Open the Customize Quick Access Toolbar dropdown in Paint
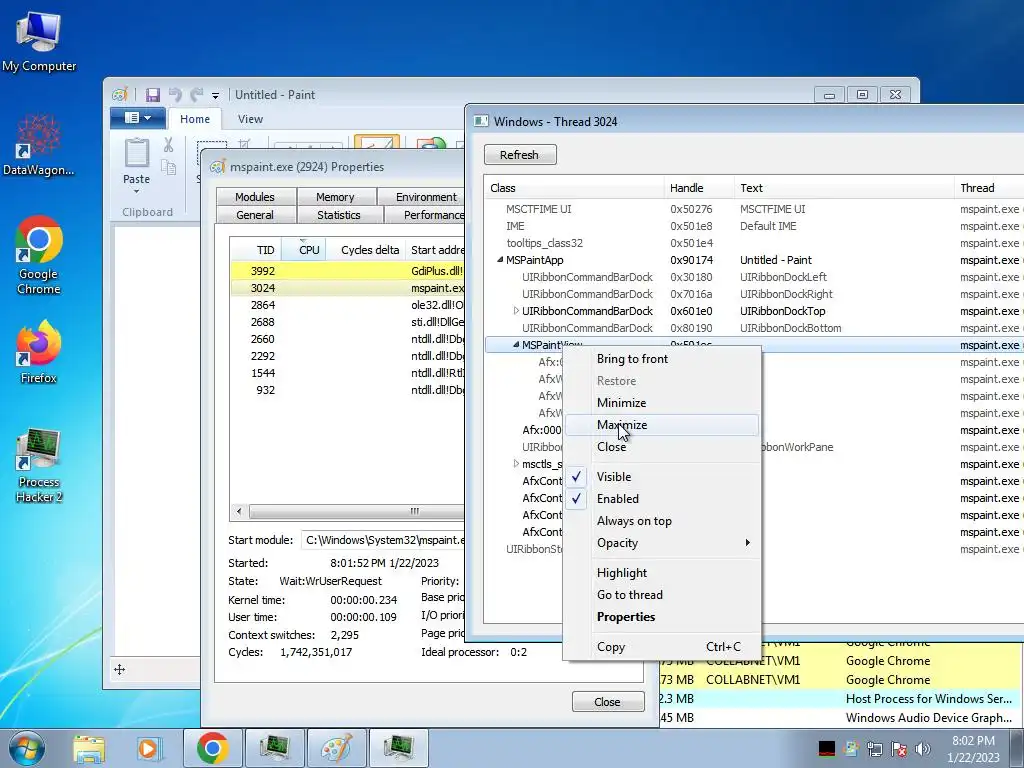 click(215, 95)
